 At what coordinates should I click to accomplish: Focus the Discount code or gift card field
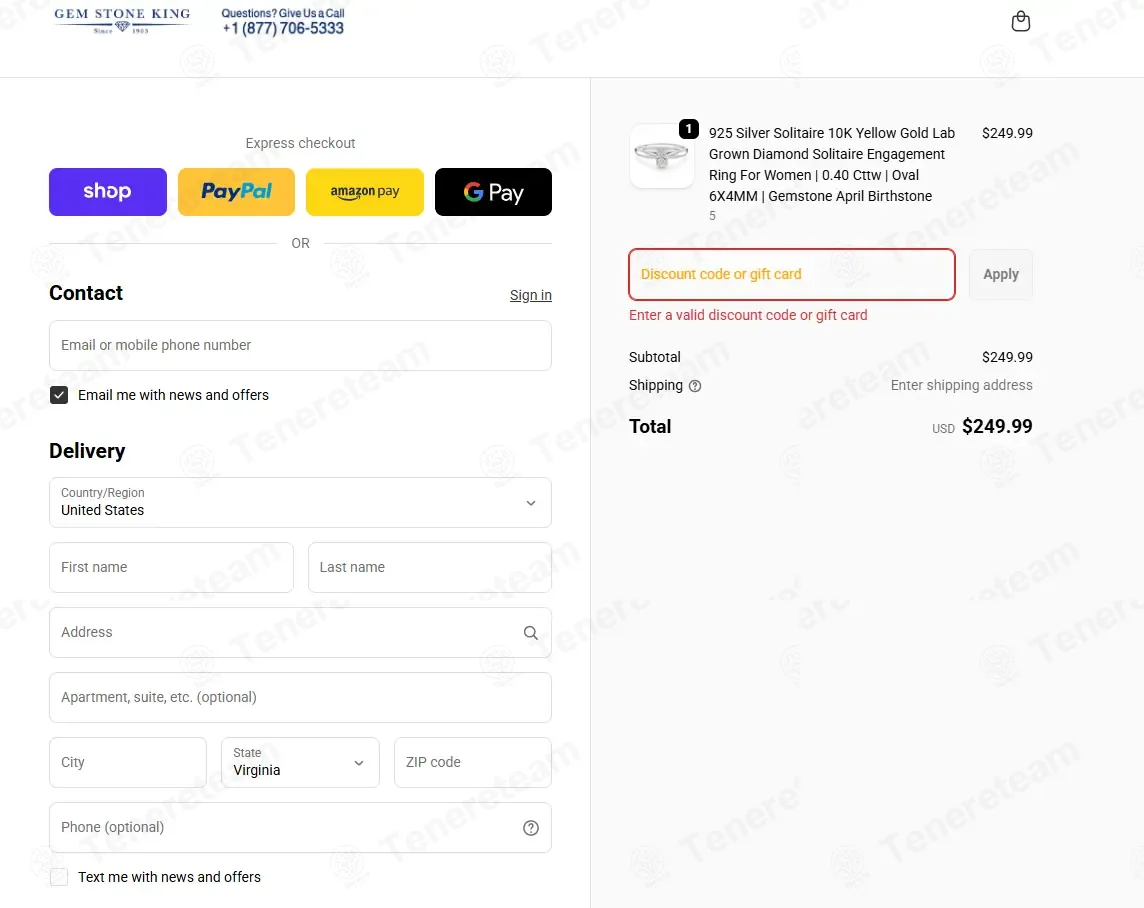click(792, 274)
